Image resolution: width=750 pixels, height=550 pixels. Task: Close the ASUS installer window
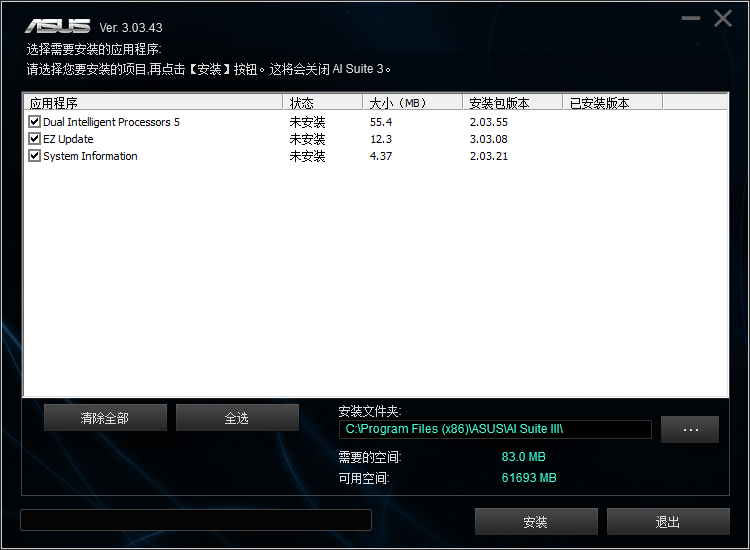[x=723, y=19]
